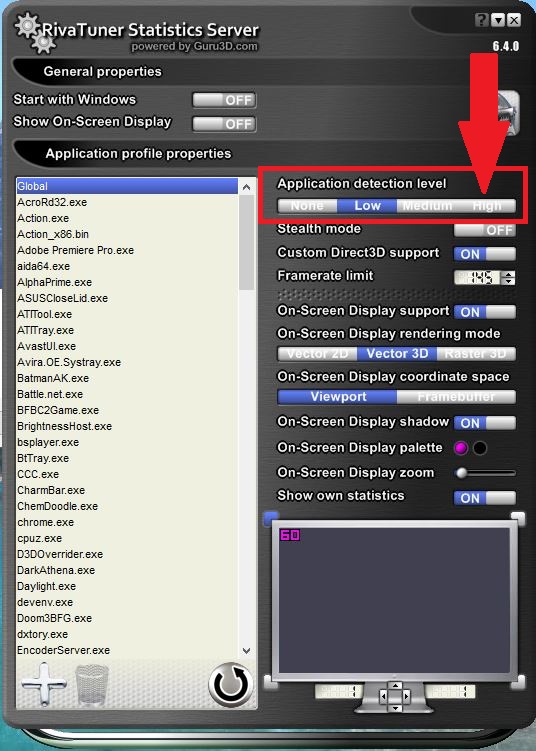Screen dimensions: 536x751
Task: Click the profile list scrollbar thumb
Action: [x=246, y=242]
